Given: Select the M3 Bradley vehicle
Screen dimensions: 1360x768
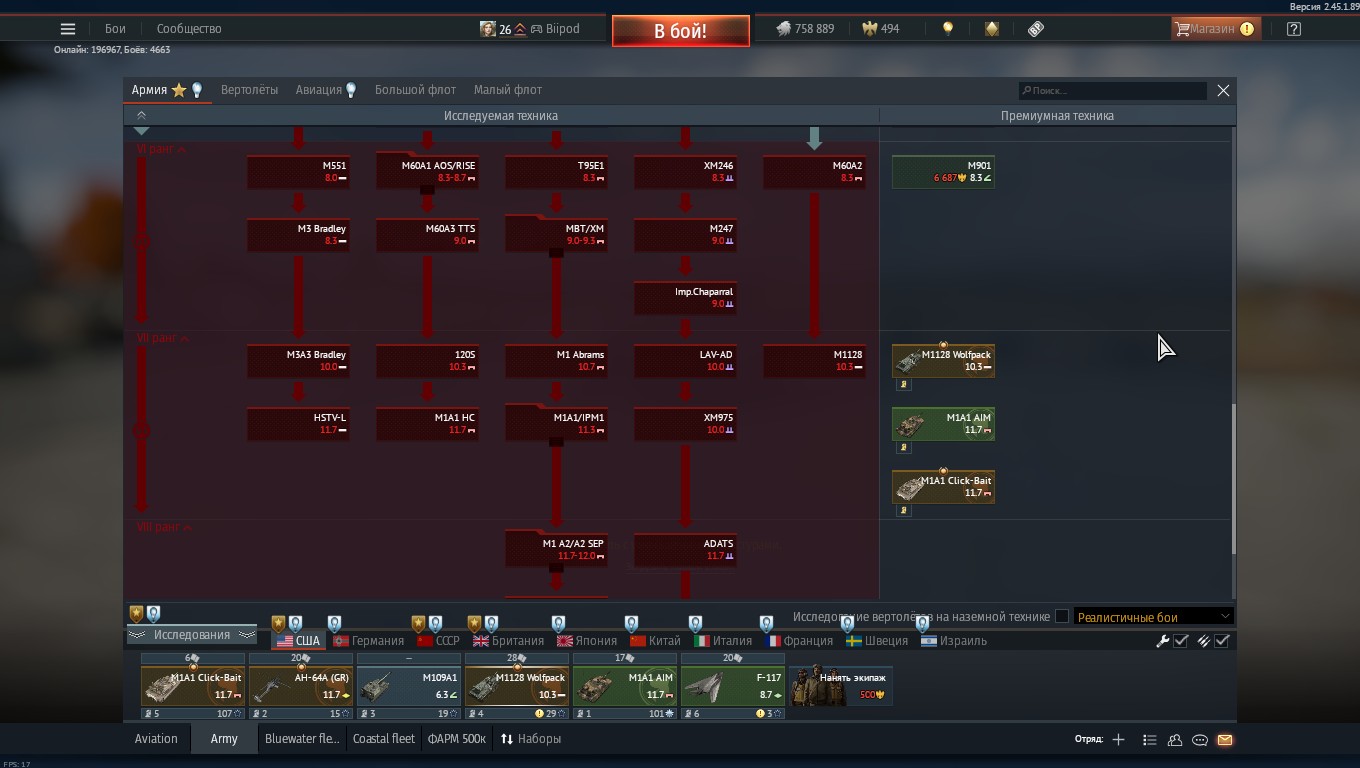Looking at the screenshot, I should [298, 235].
